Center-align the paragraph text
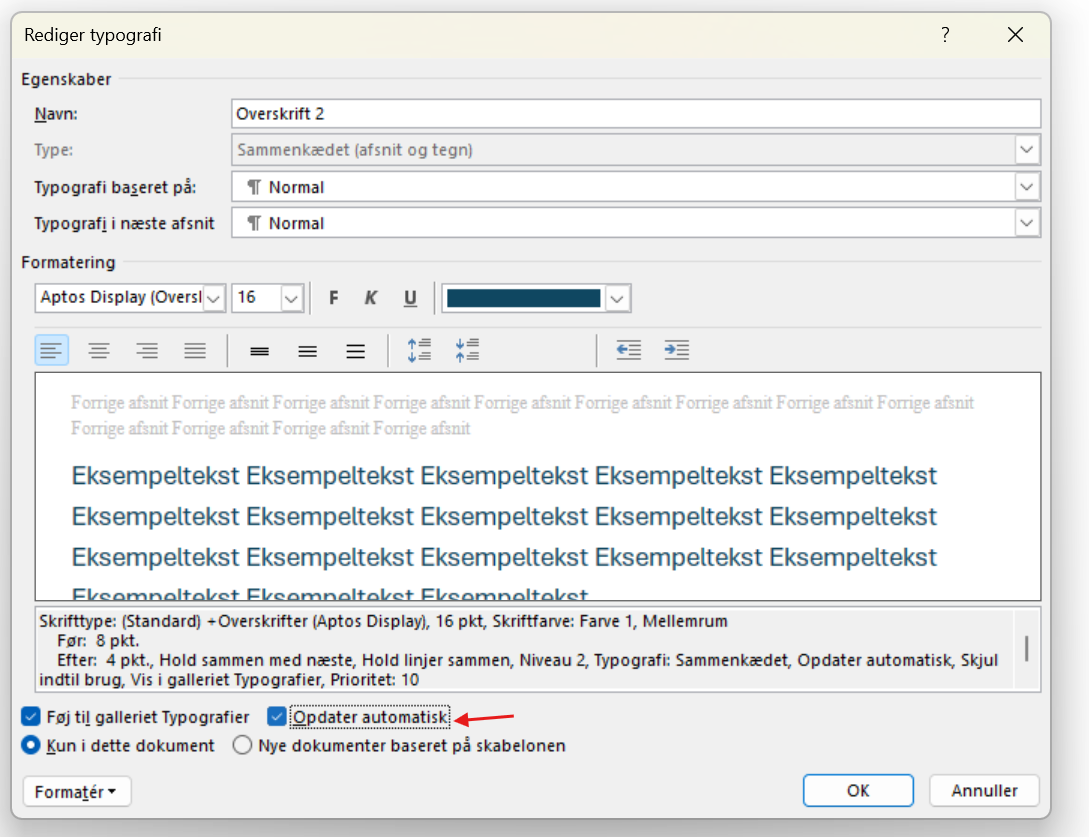 click(99, 351)
